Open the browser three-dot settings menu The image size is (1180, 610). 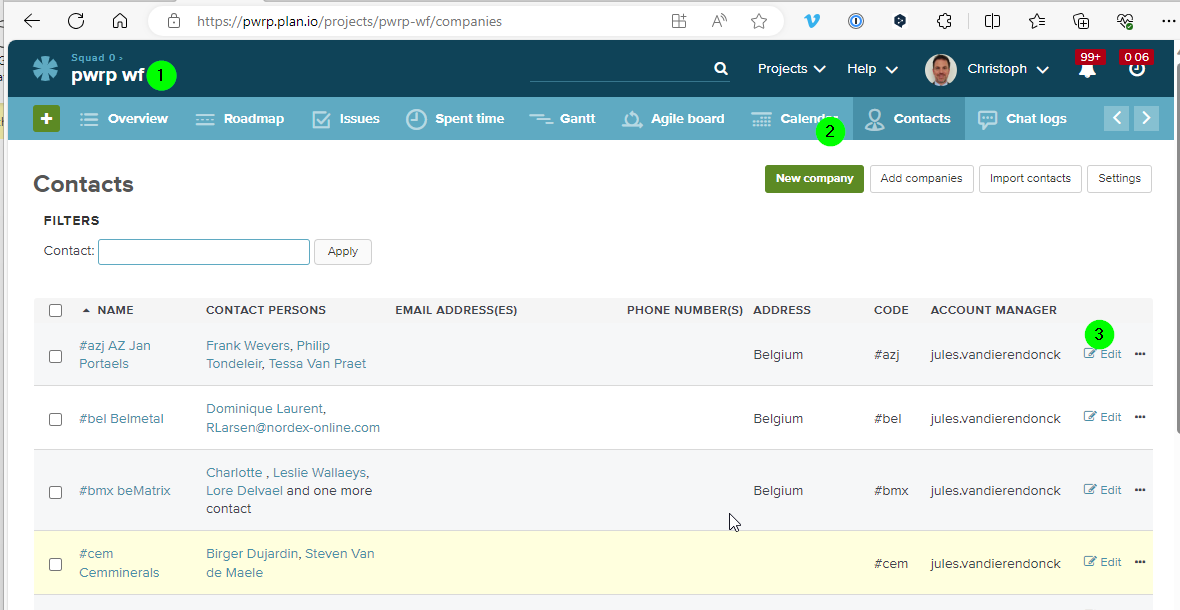[x=1168, y=21]
